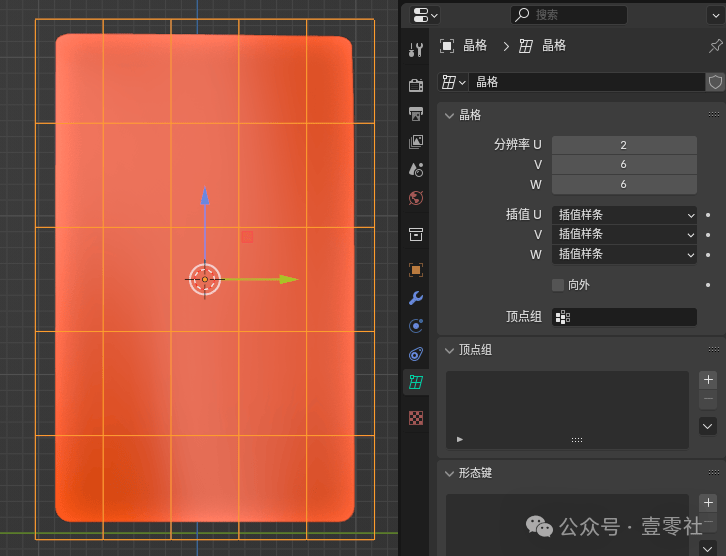726x556 pixels.
Task: Open the Output properties tab
Action: pyautogui.click(x=416, y=113)
